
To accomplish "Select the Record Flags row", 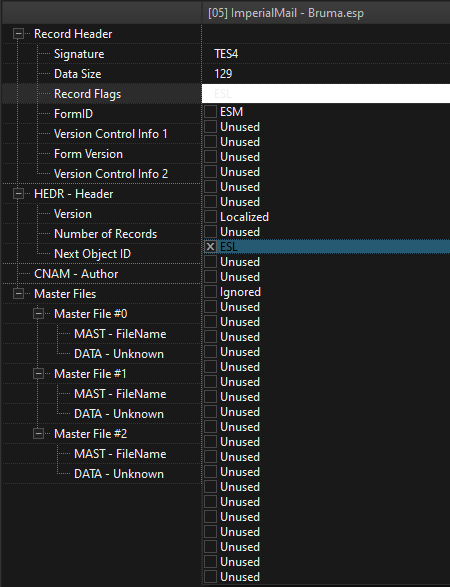I will (102, 94).
